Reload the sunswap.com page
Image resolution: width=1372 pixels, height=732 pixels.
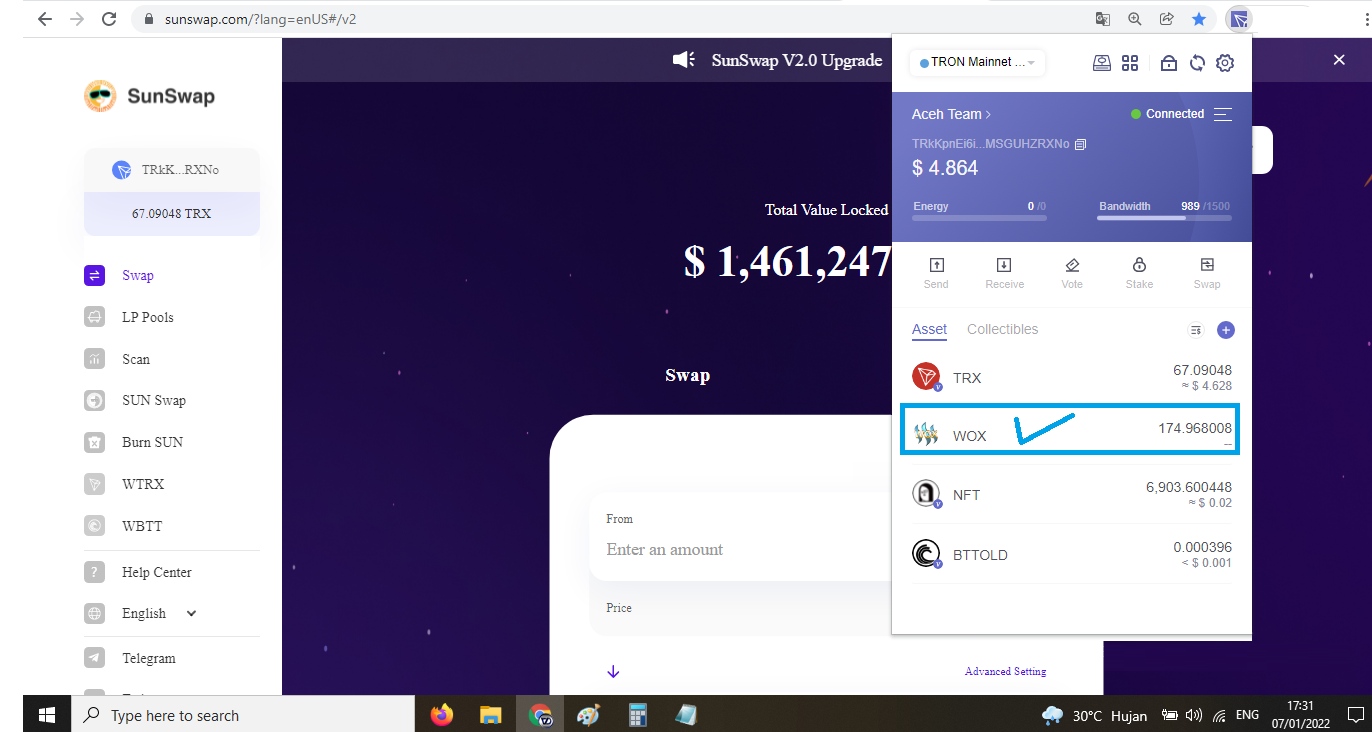[109, 19]
